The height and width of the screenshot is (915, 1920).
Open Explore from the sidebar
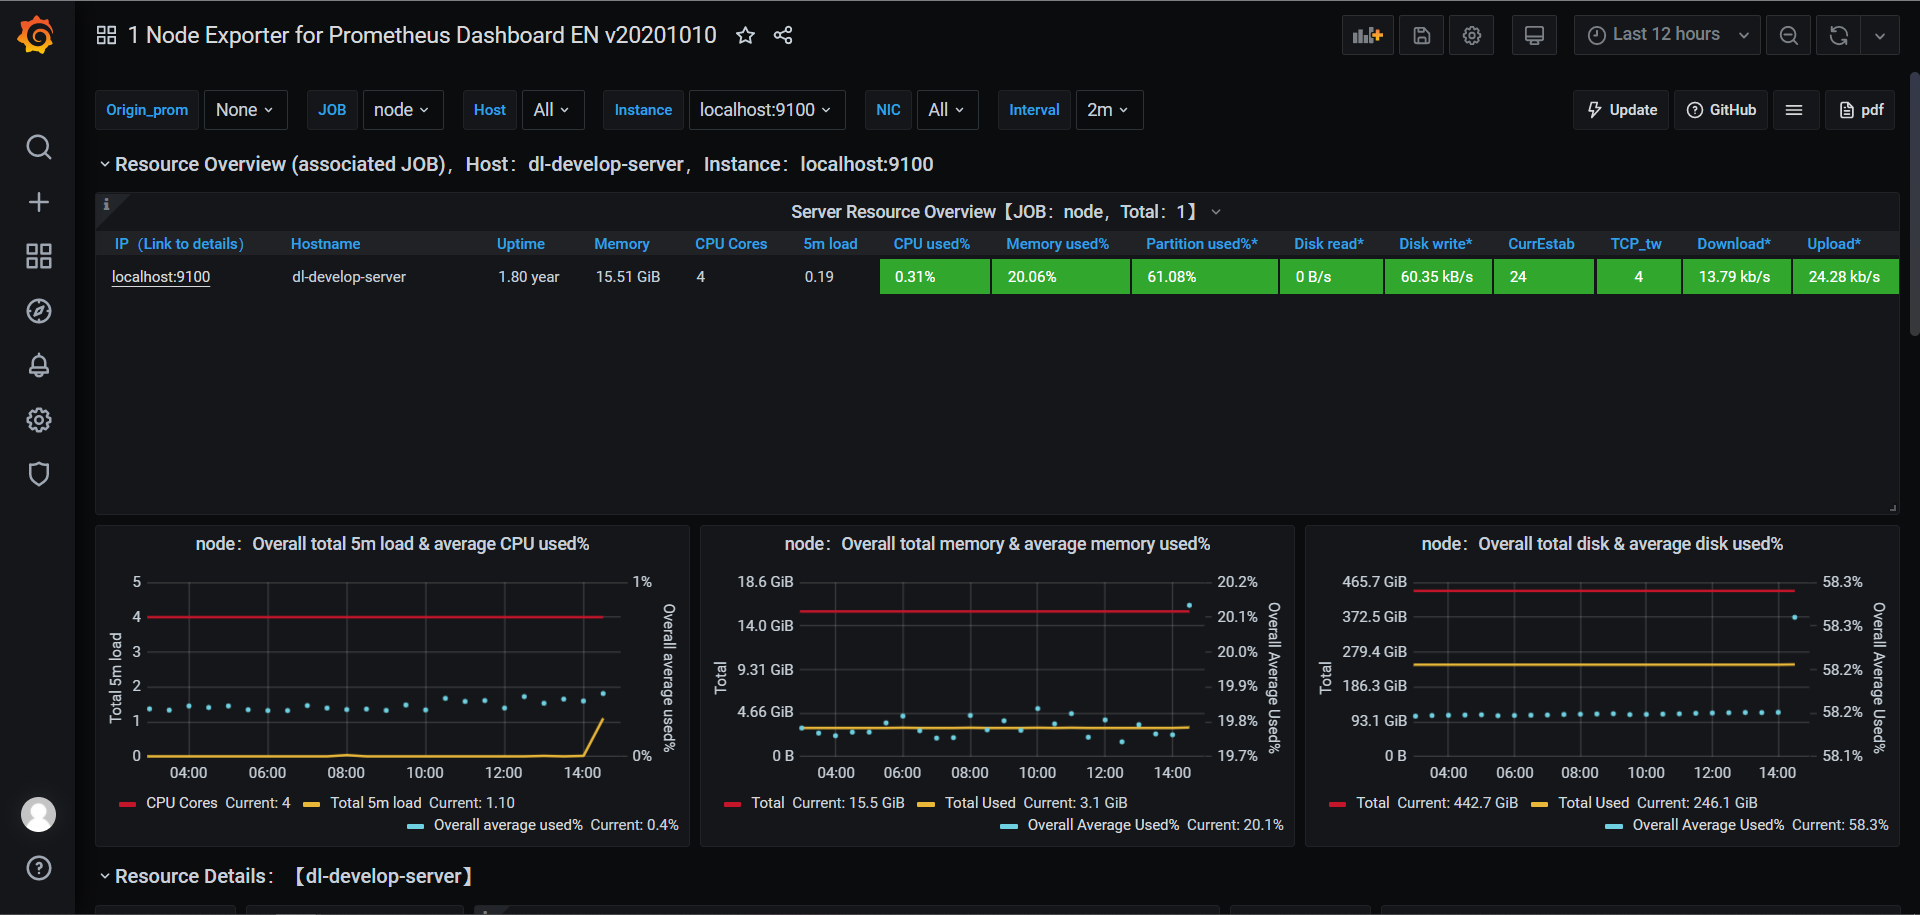click(x=38, y=311)
